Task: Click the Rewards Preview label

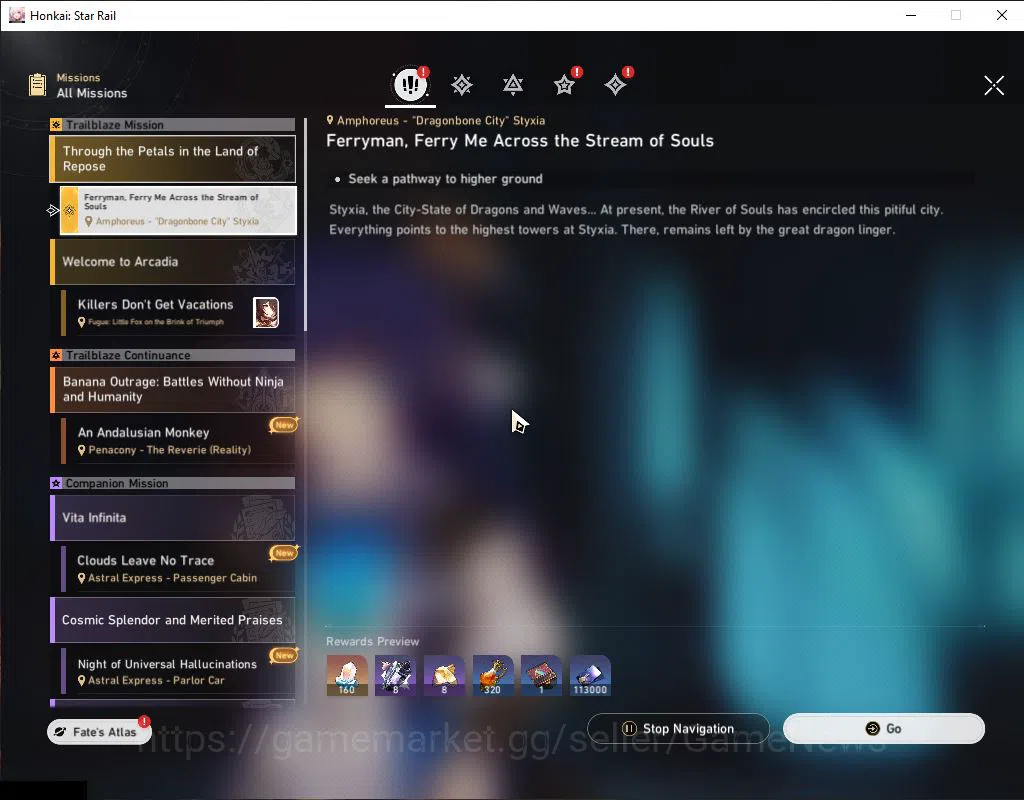Action: [372, 641]
